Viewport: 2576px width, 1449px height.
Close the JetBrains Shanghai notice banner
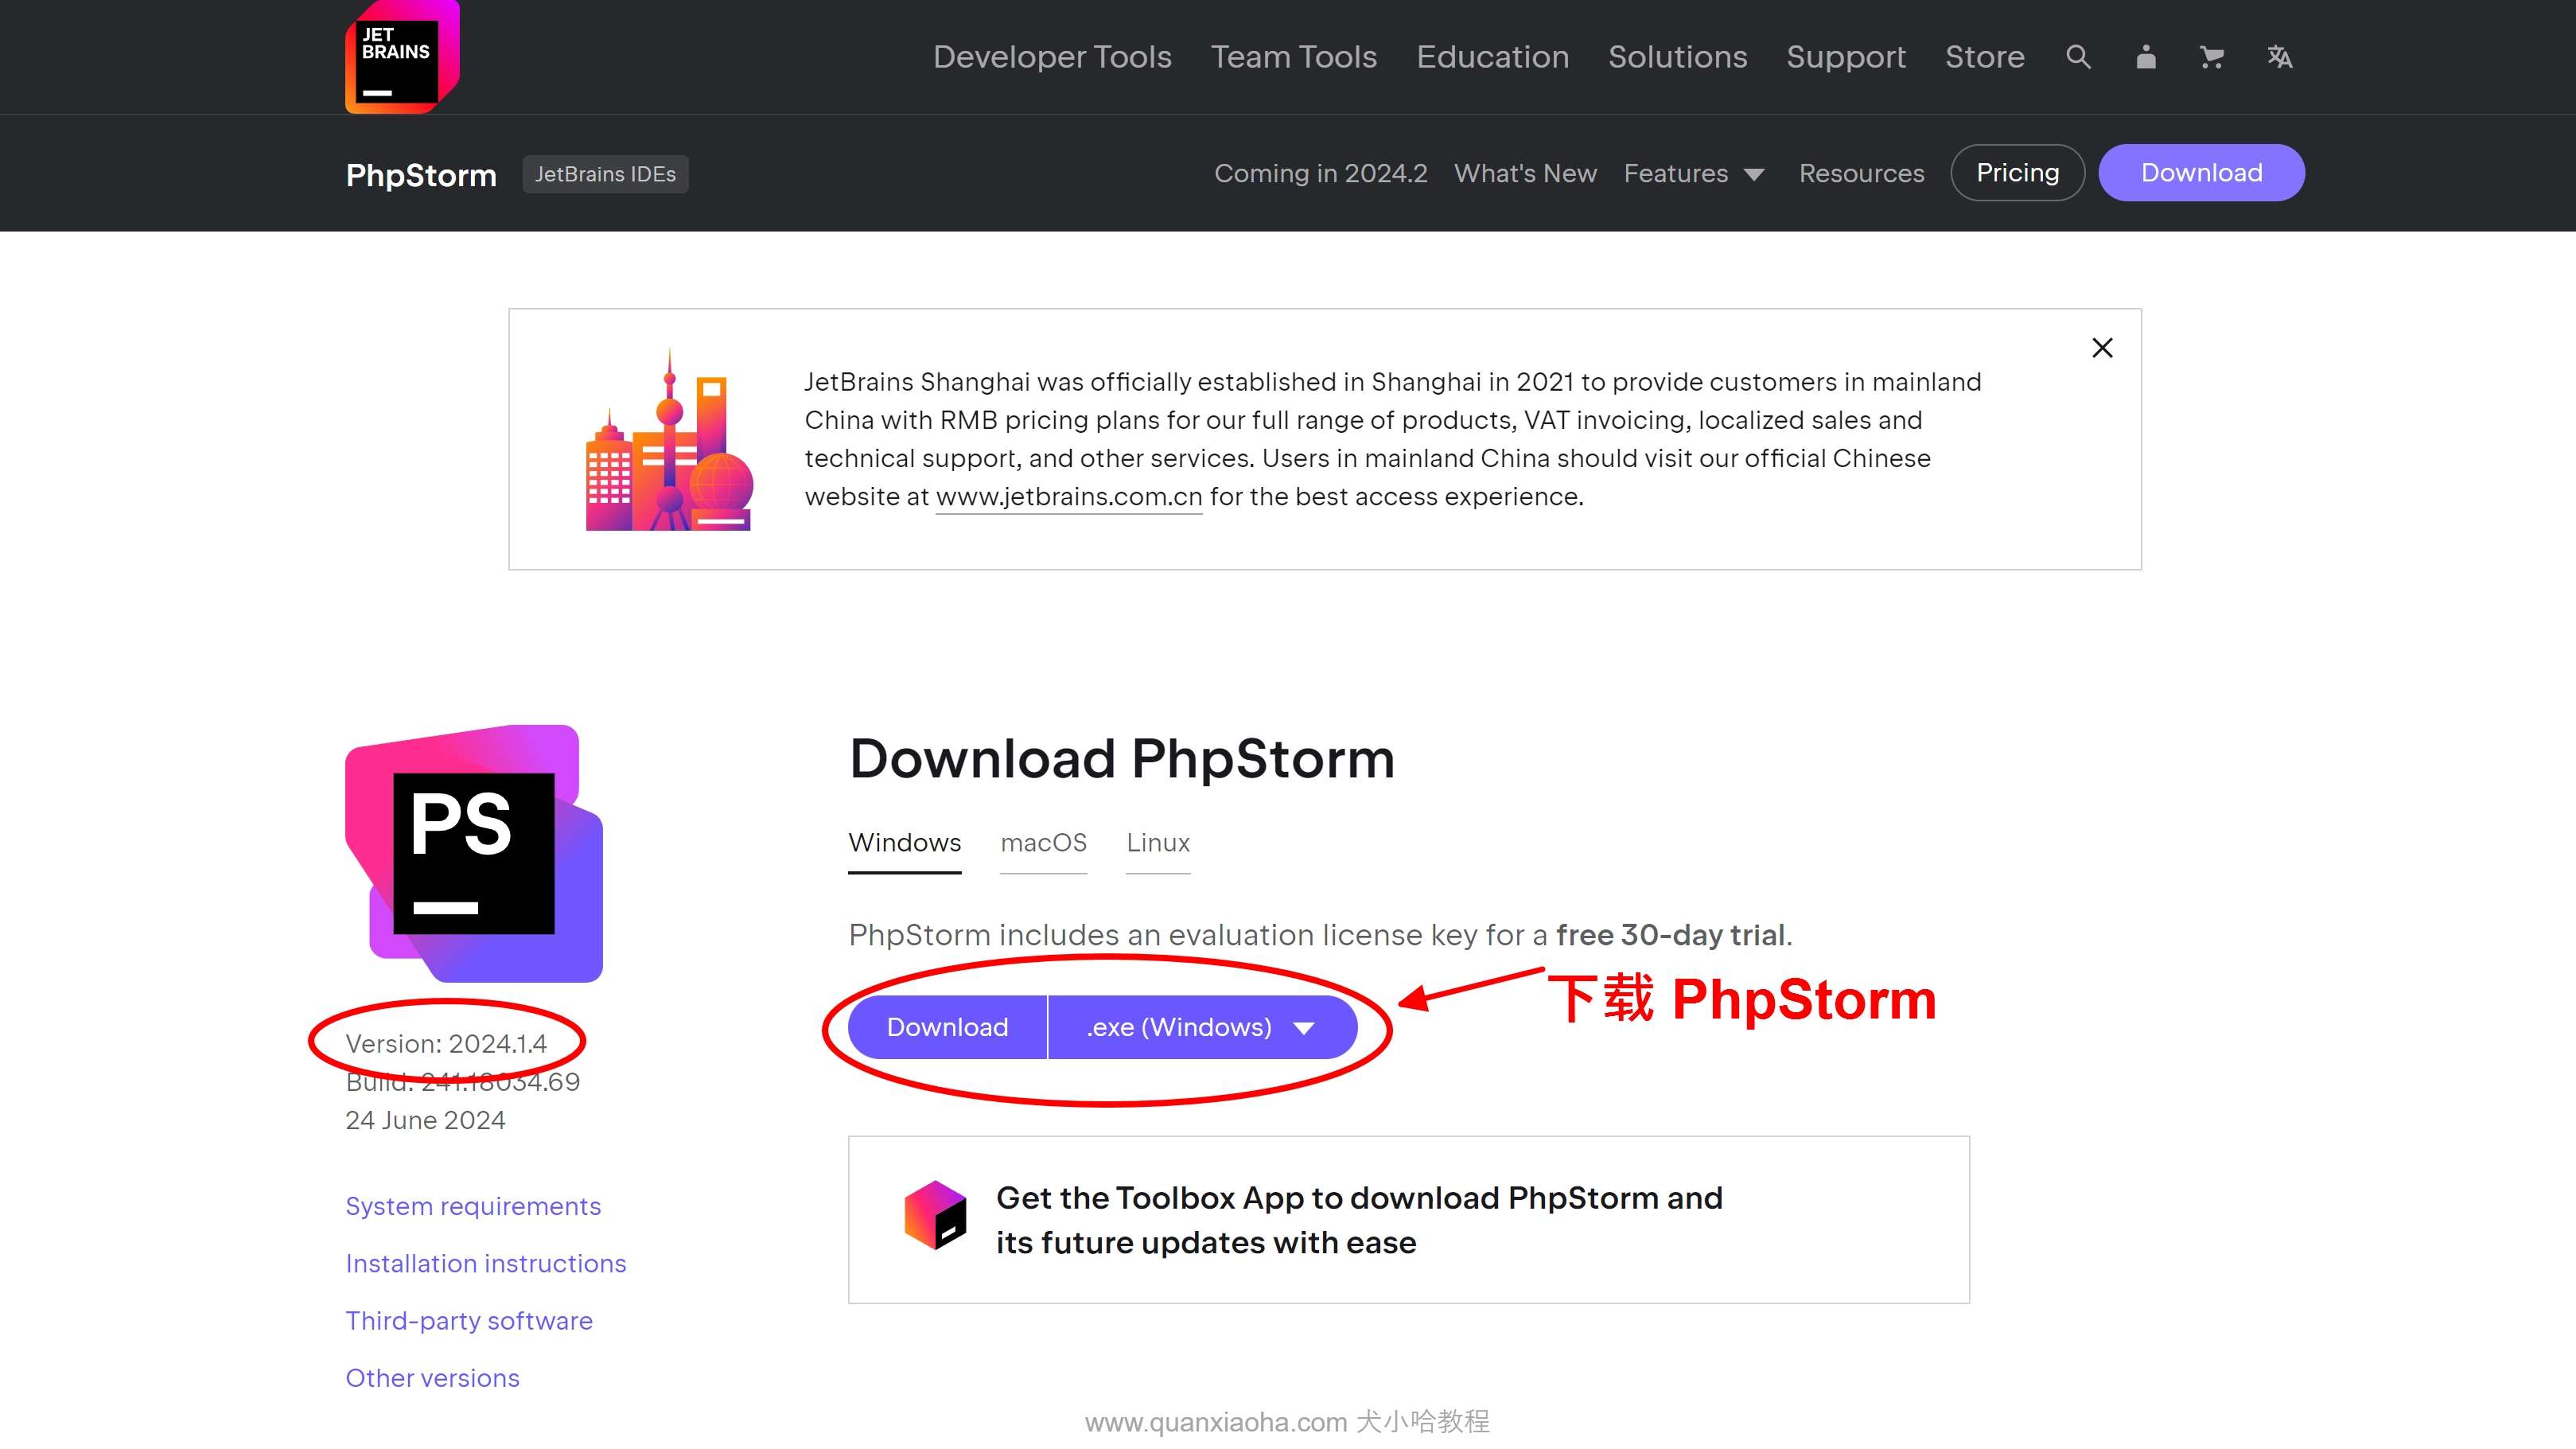tap(2102, 348)
